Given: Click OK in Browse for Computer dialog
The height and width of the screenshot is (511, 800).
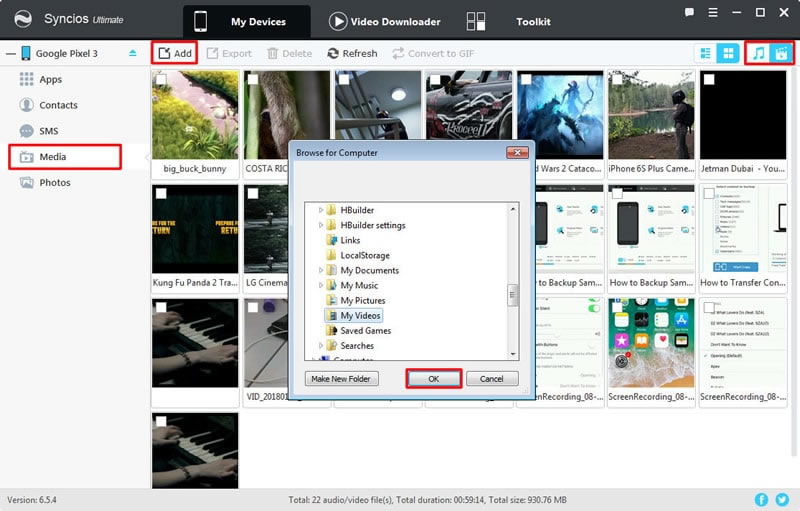Looking at the screenshot, I should pyautogui.click(x=434, y=379).
